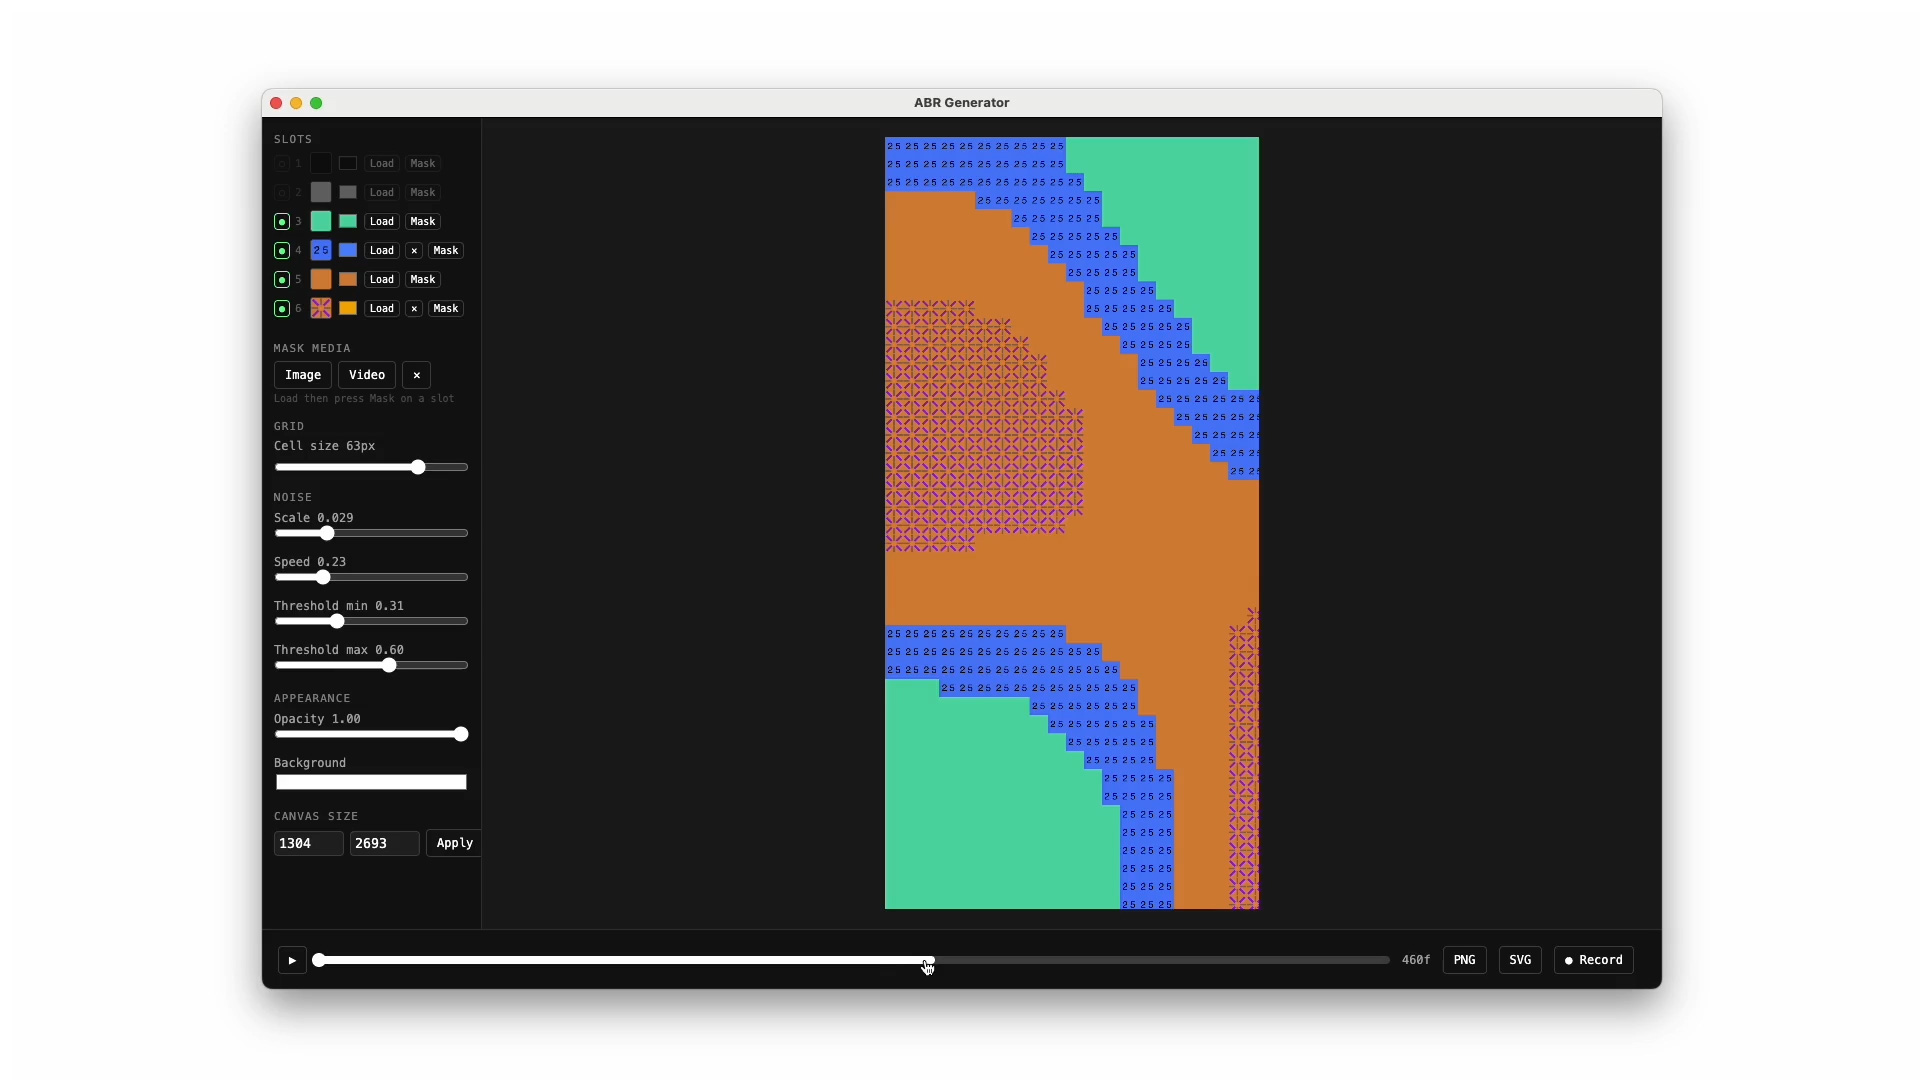The height and width of the screenshot is (1080, 1920).
Task: Clear slot 4 loaded image with ×
Action: pos(414,251)
